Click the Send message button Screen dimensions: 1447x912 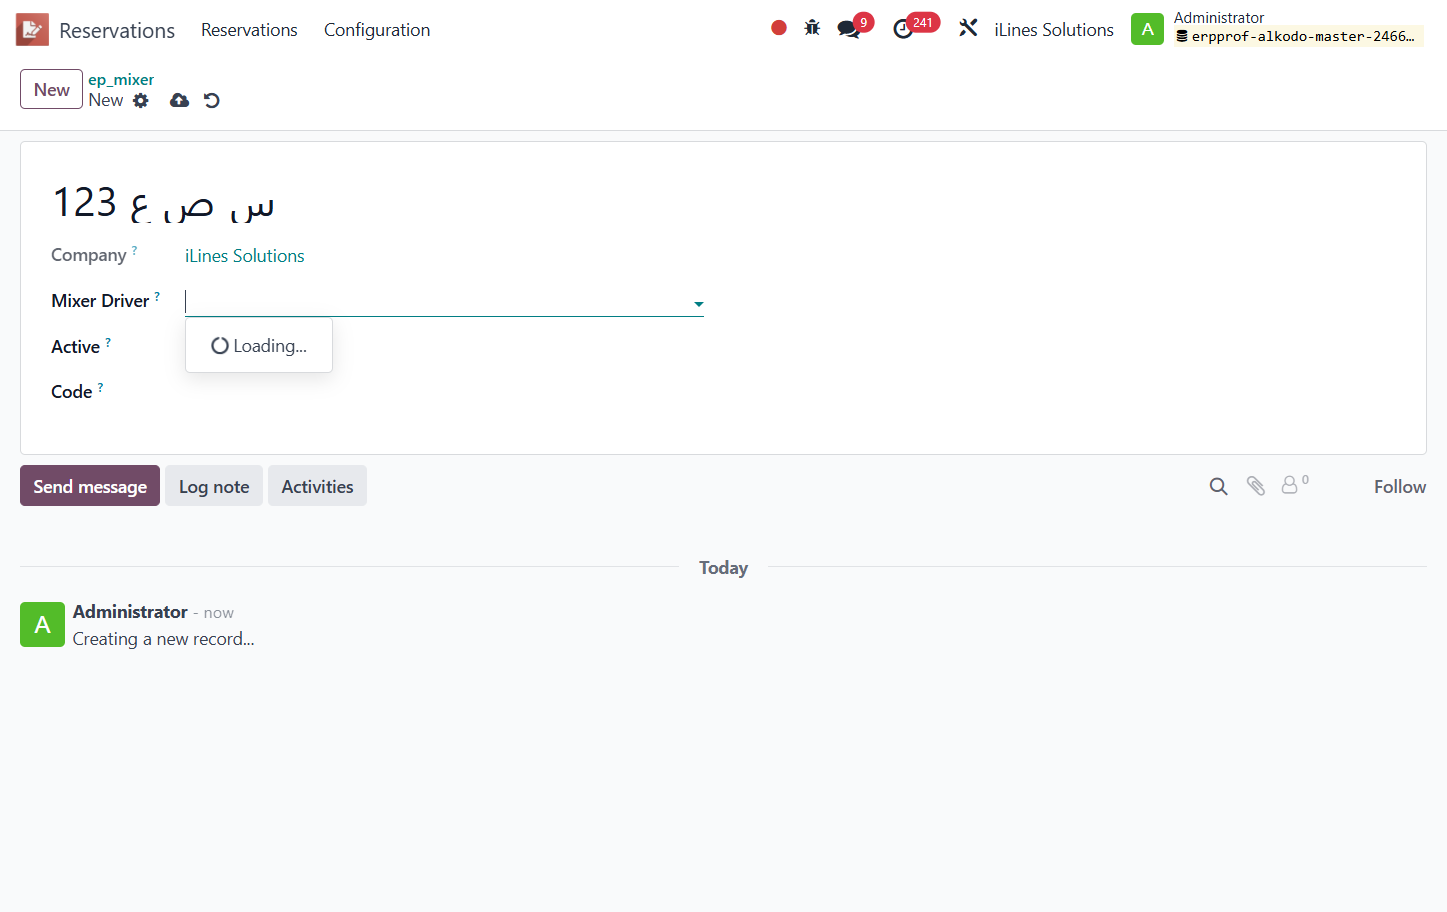[90, 486]
